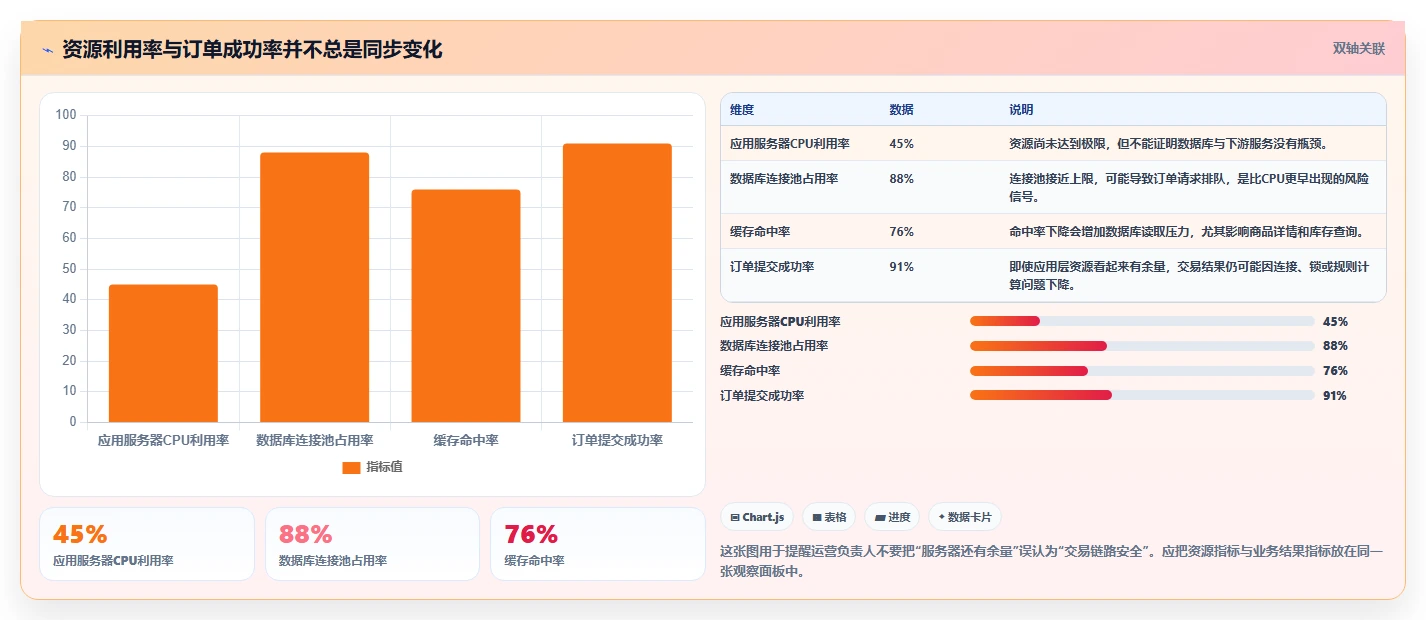Click the 订单提交成功率 label in the progress list

coord(762,396)
